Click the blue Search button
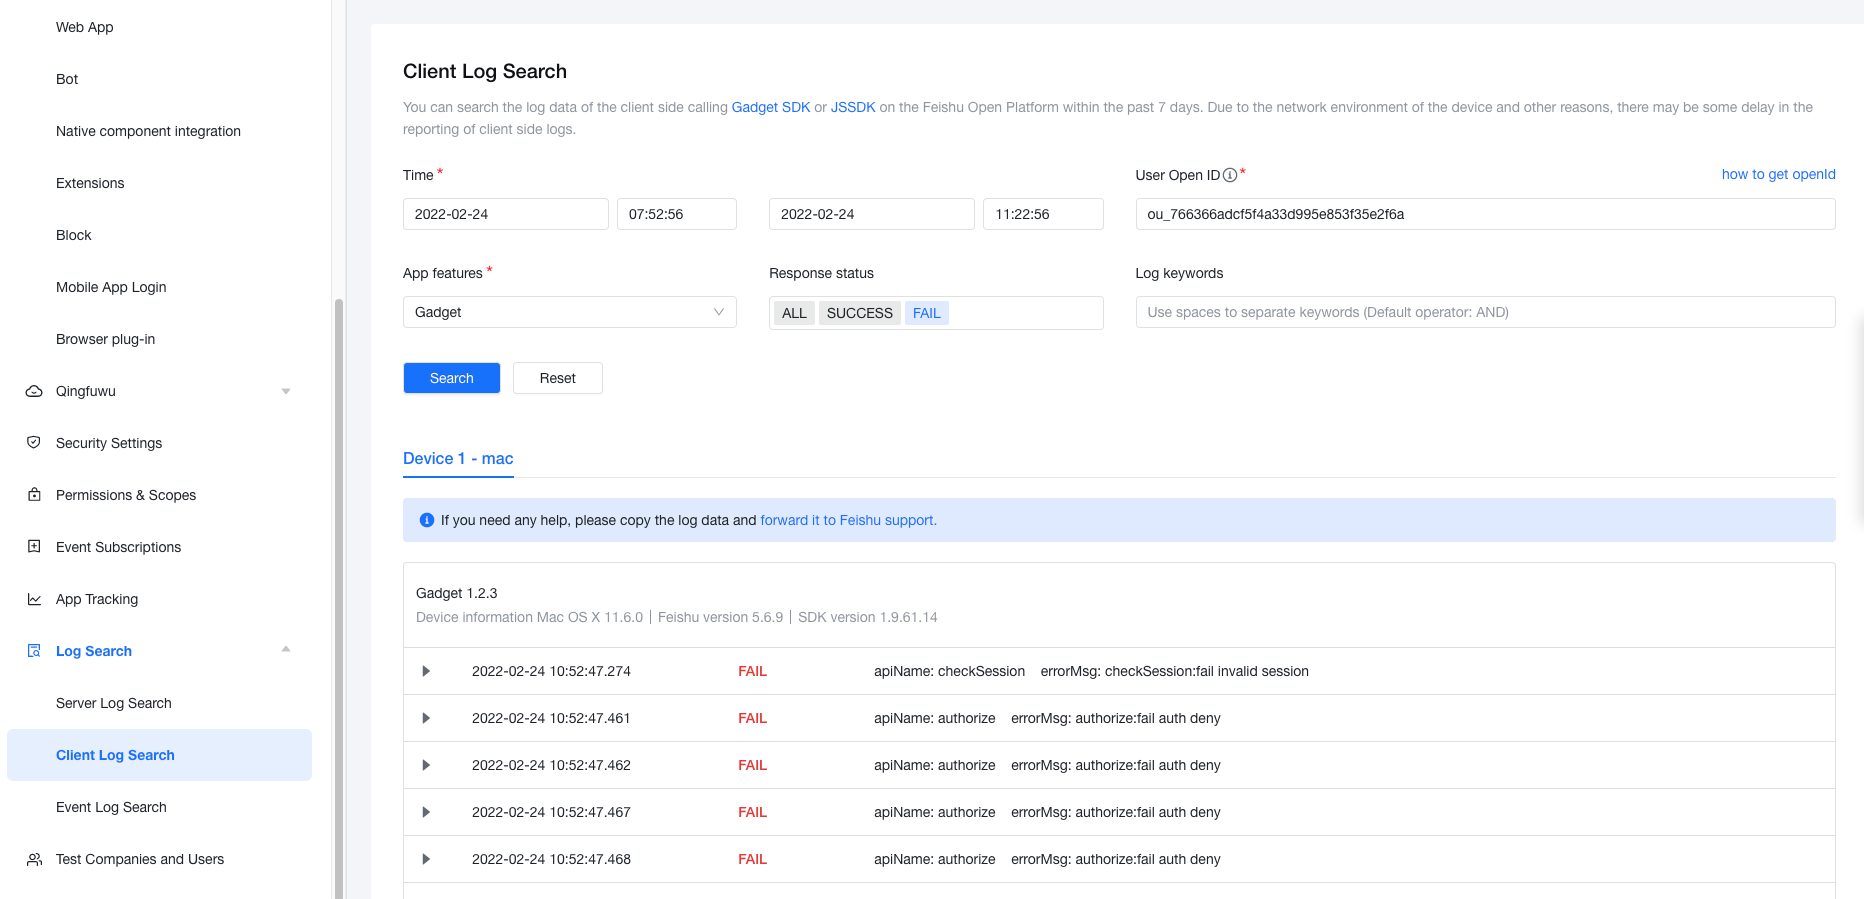The width and height of the screenshot is (1864, 899). (x=451, y=378)
